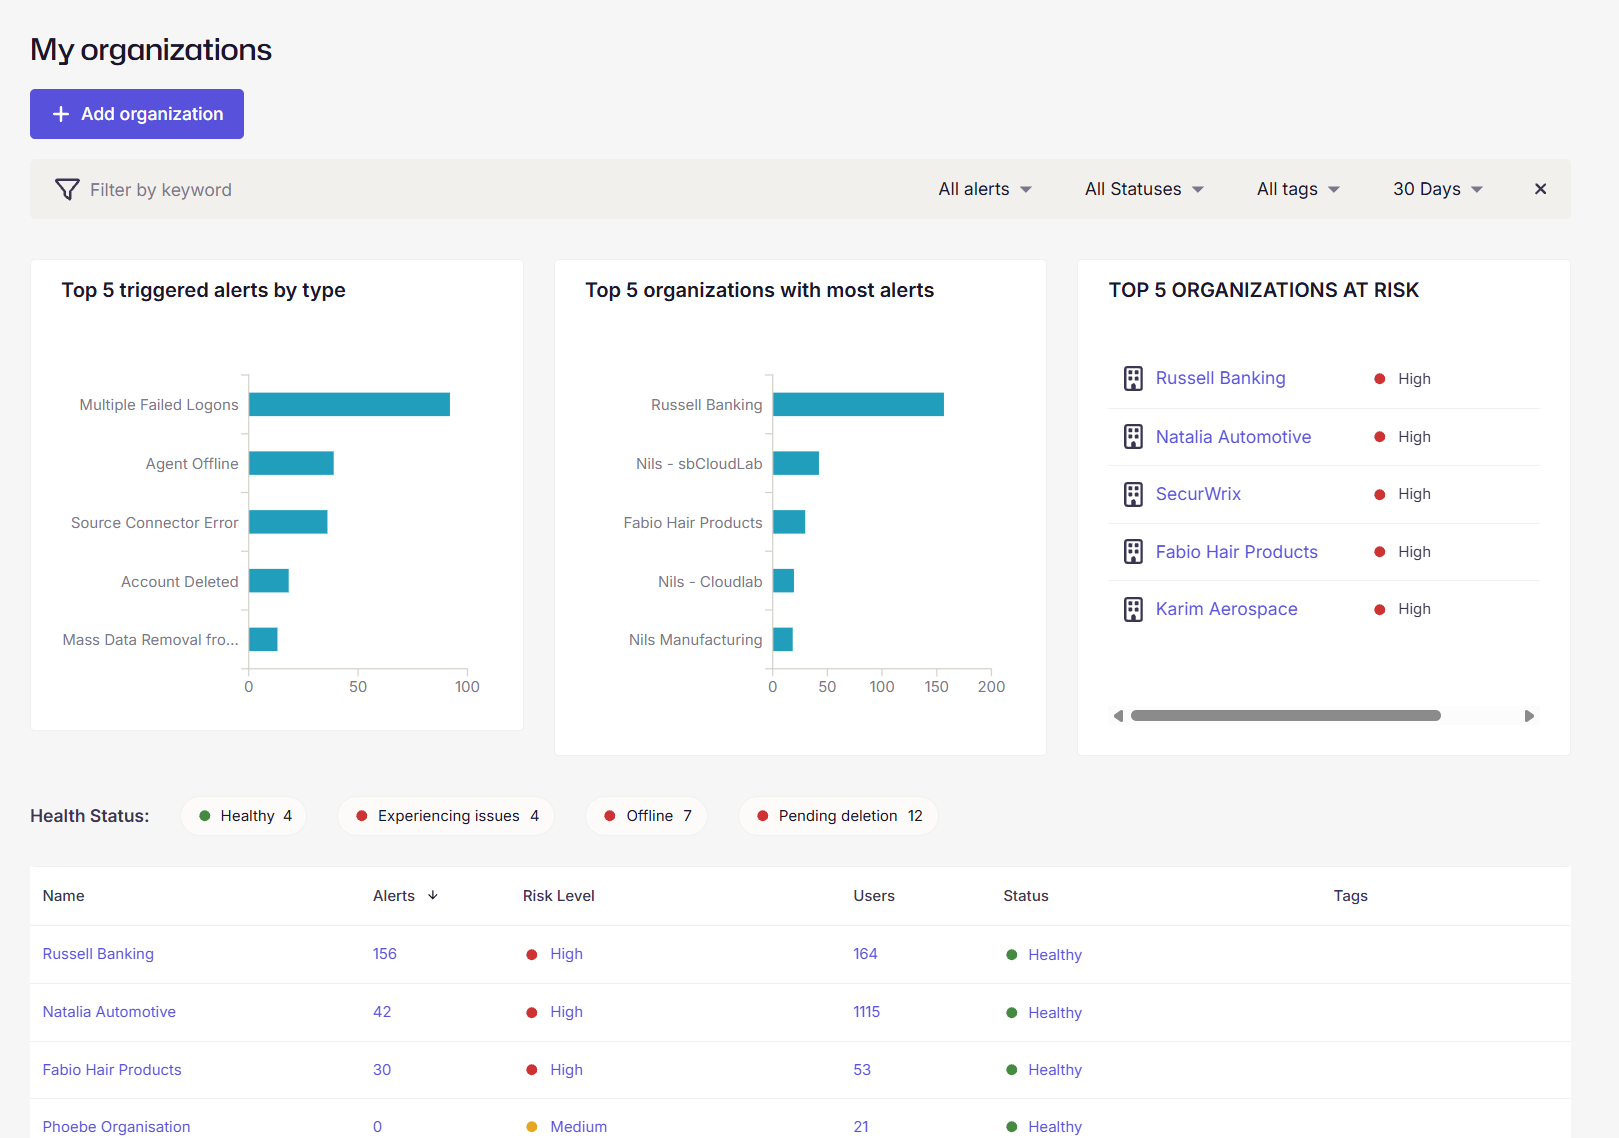This screenshot has height=1138, width=1619.
Task: Click the Mass Data Removal bar
Action: (263, 639)
